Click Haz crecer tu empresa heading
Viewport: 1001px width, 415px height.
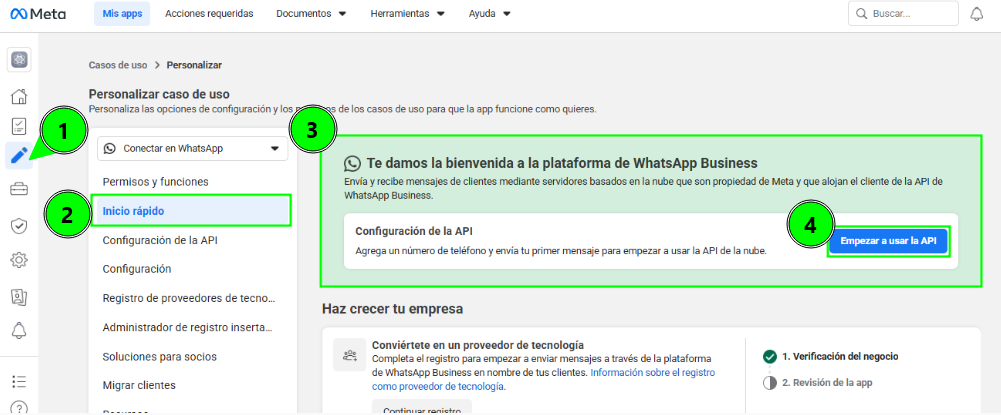393,310
